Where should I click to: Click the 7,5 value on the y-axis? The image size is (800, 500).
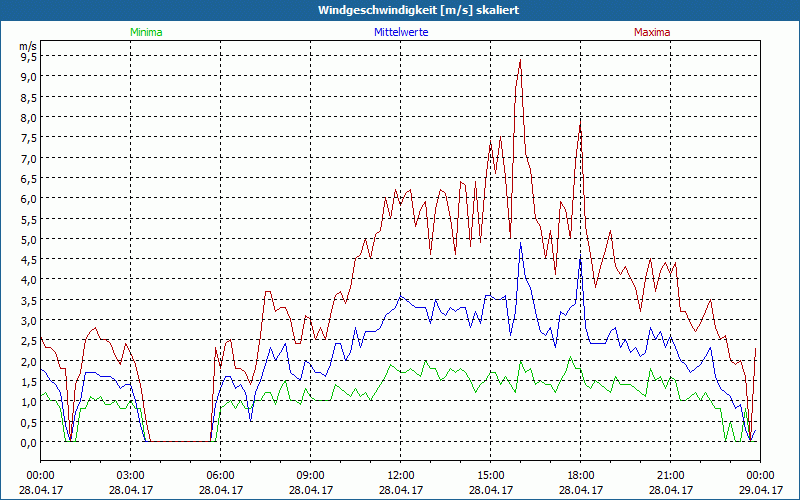click(x=29, y=138)
